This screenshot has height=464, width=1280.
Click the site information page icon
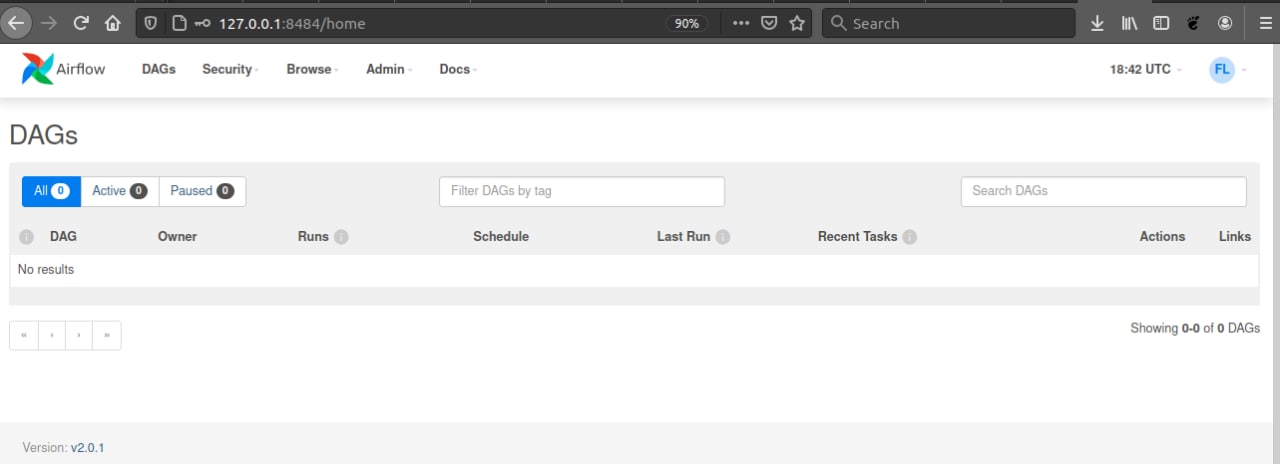pyautogui.click(x=178, y=23)
